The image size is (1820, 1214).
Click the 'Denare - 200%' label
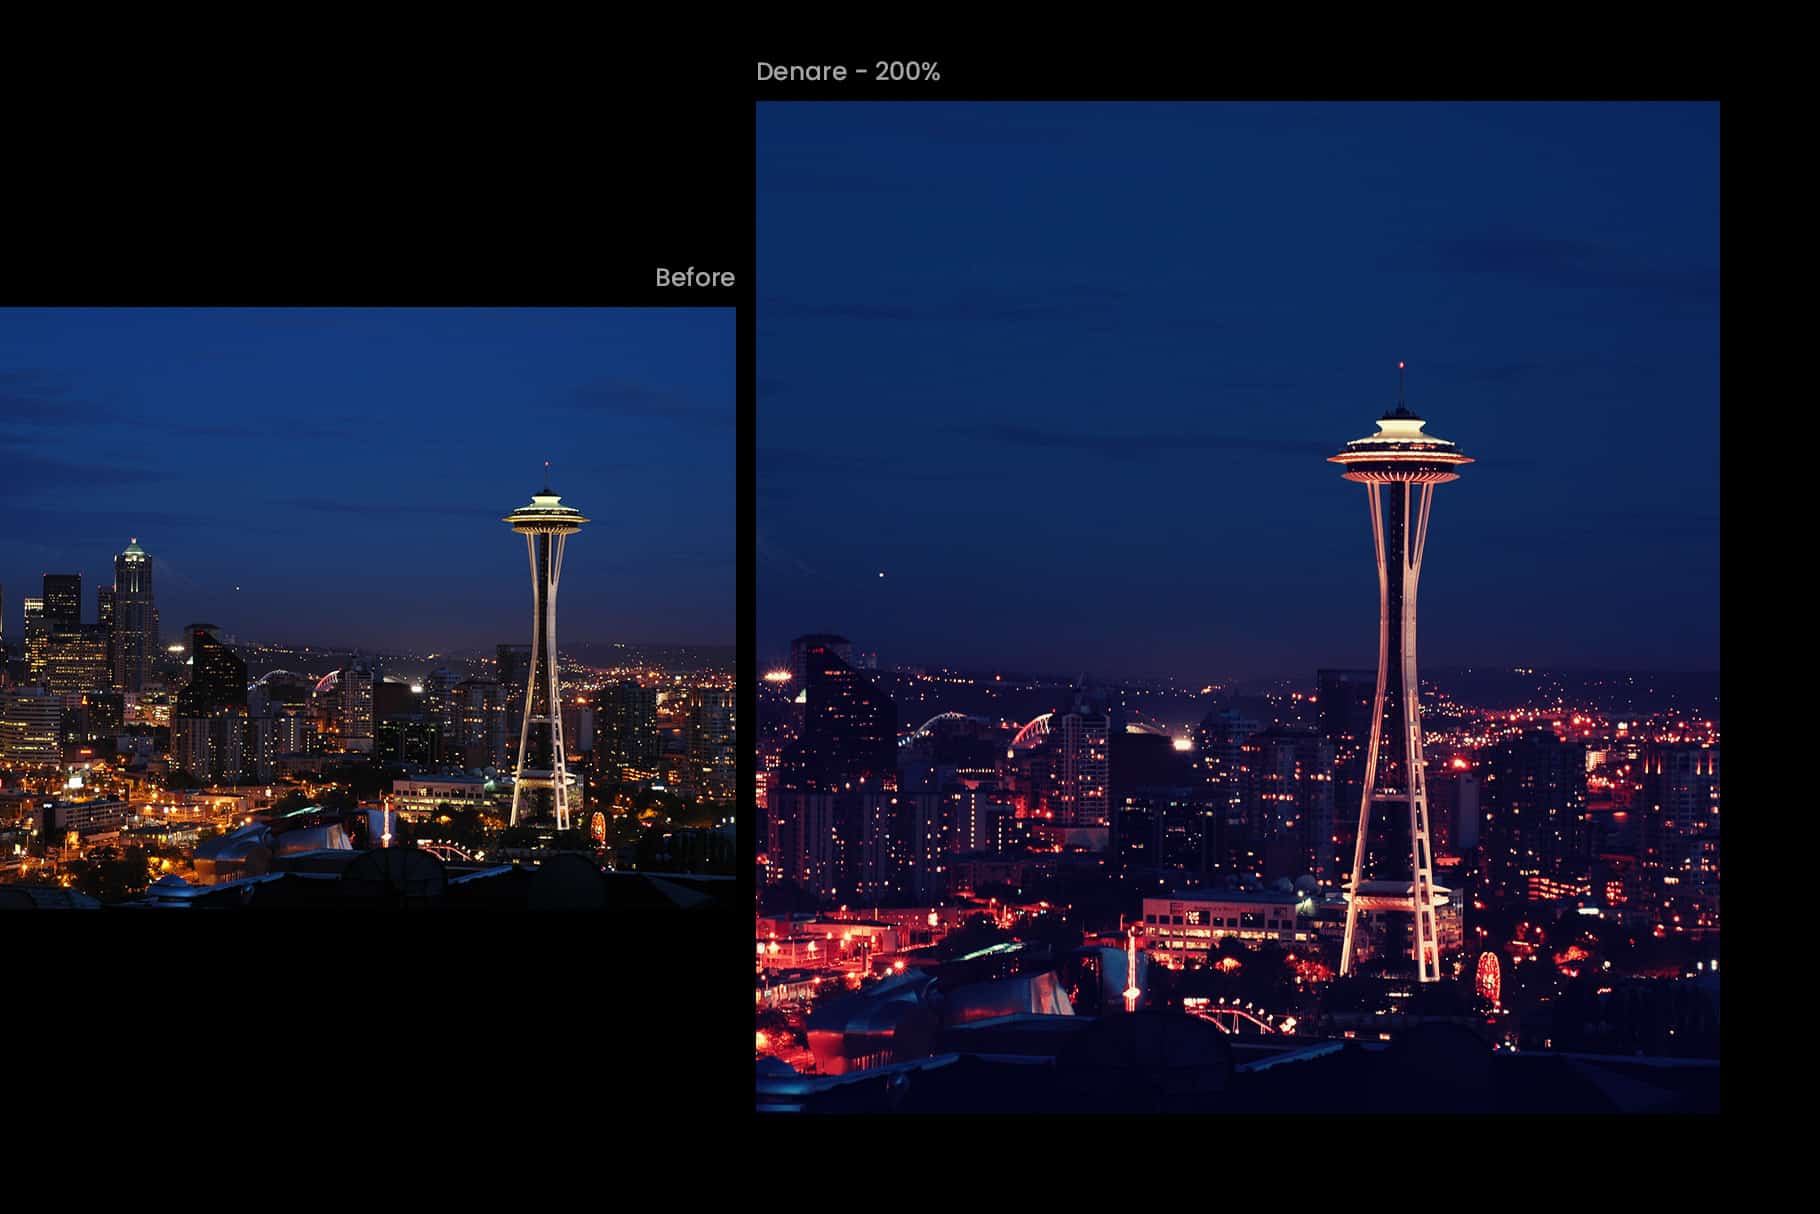tap(848, 71)
